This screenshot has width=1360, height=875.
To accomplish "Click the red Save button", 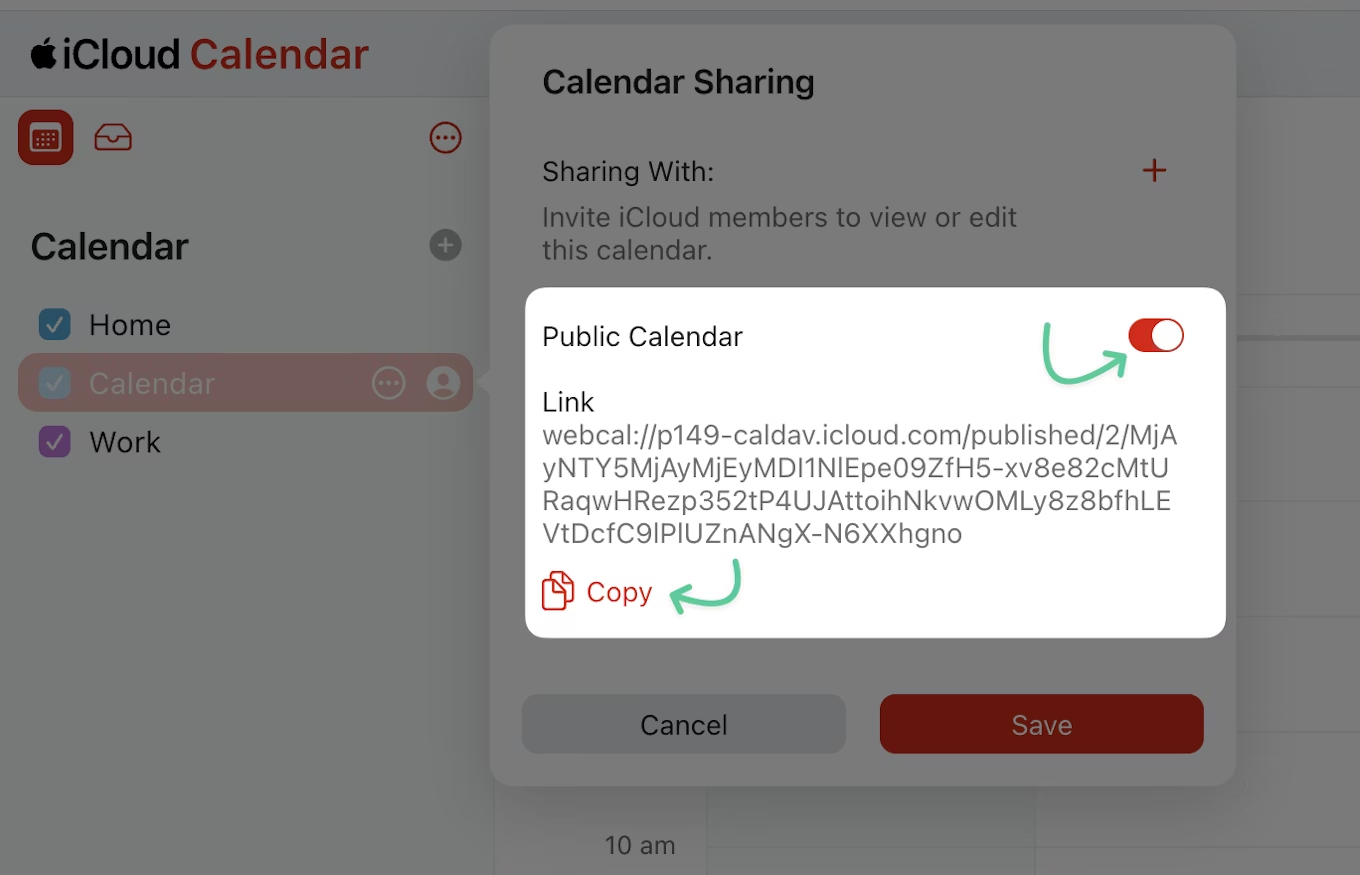I will pyautogui.click(x=1041, y=724).
